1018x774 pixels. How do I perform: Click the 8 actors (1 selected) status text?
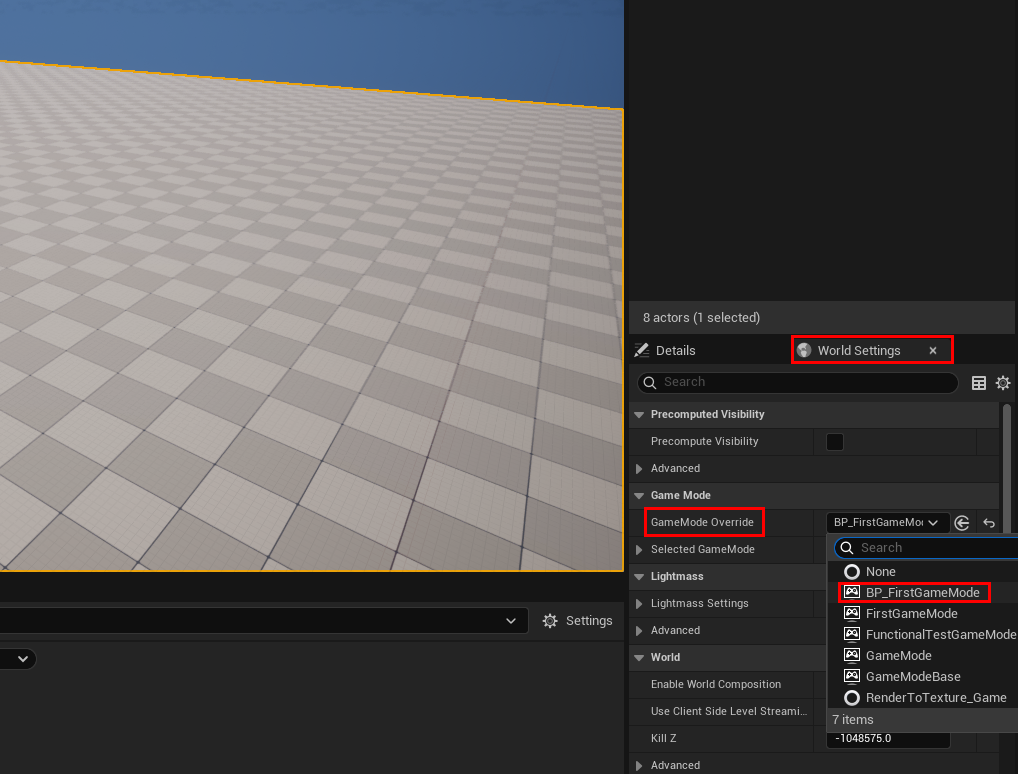[701, 318]
